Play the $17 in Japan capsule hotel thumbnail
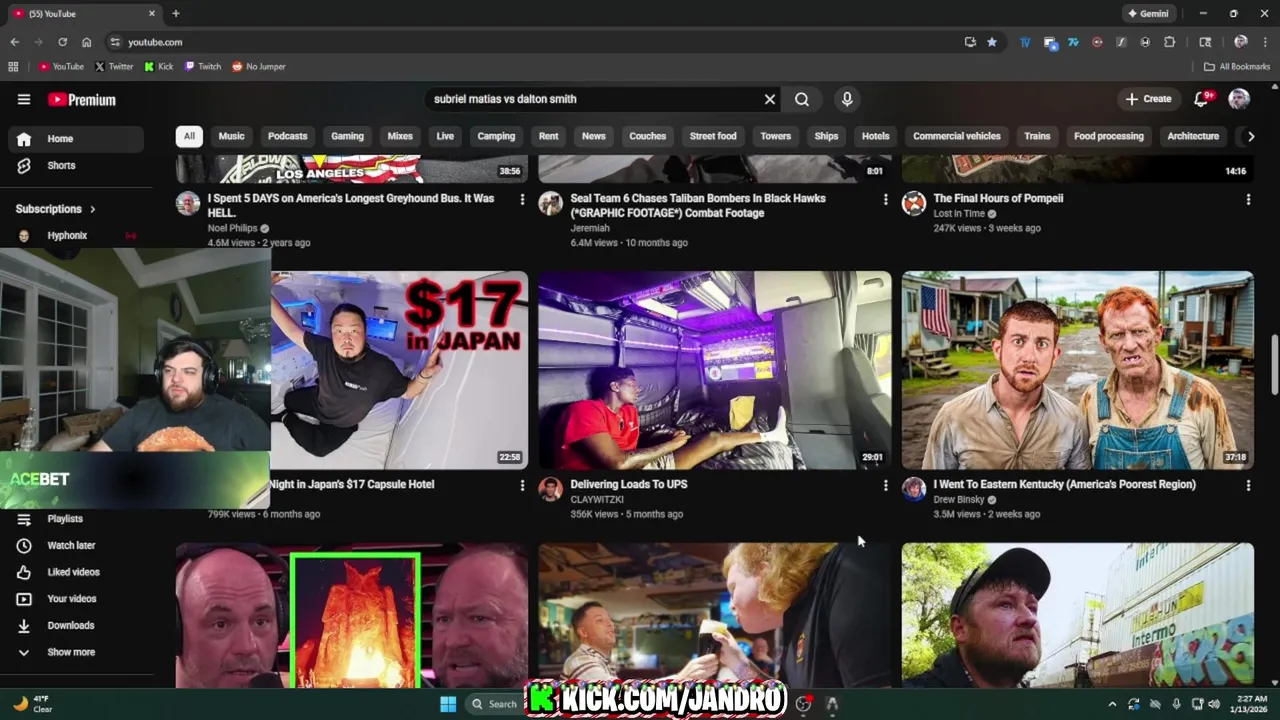Image resolution: width=1280 pixels, height=720 pixels. coord(399,370)
